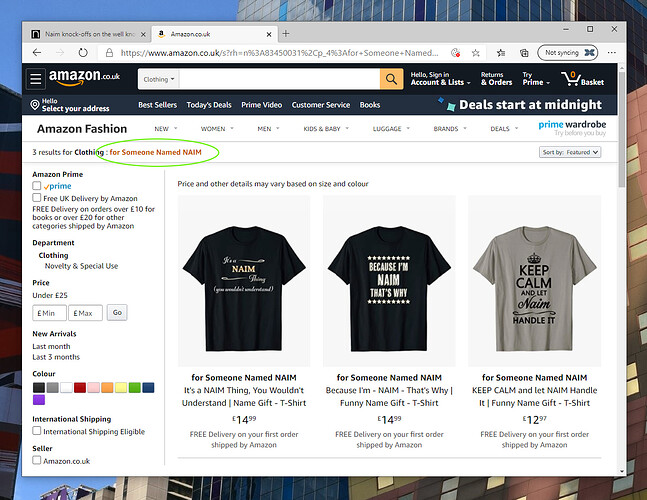Select the purple colour swatch
This screenshot has height=500, width=647.
coord(39,399)
